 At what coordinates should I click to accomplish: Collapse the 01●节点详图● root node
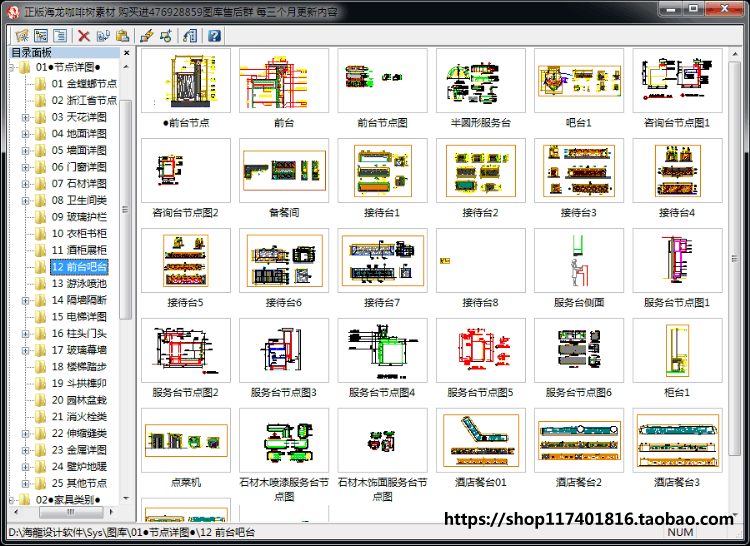coord(11,67)
